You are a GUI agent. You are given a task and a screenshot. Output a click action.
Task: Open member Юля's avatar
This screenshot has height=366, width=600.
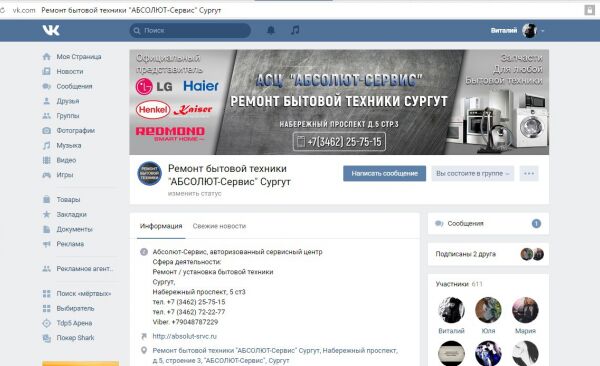[488, 310]
